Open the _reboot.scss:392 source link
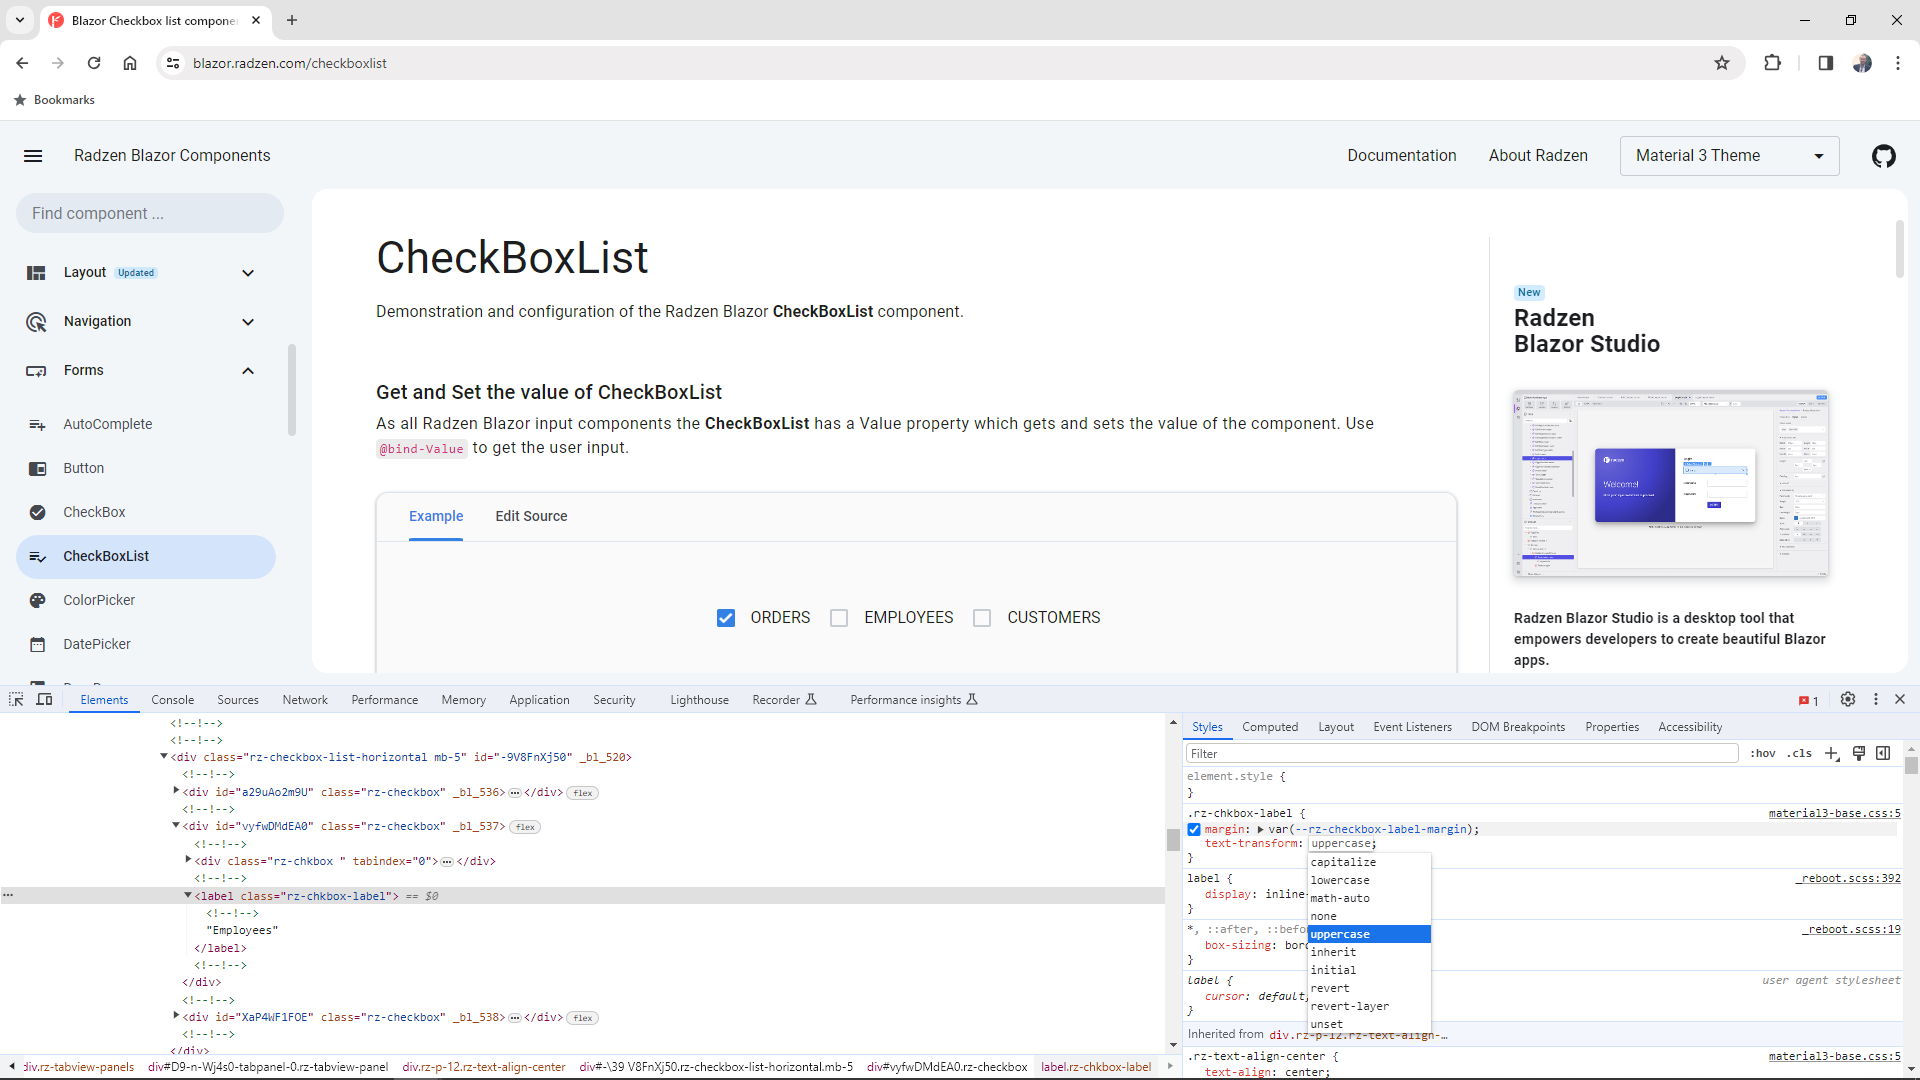Viewport: 1920px width, 1080px height. pyautogui.click(x=1848, y=878)
